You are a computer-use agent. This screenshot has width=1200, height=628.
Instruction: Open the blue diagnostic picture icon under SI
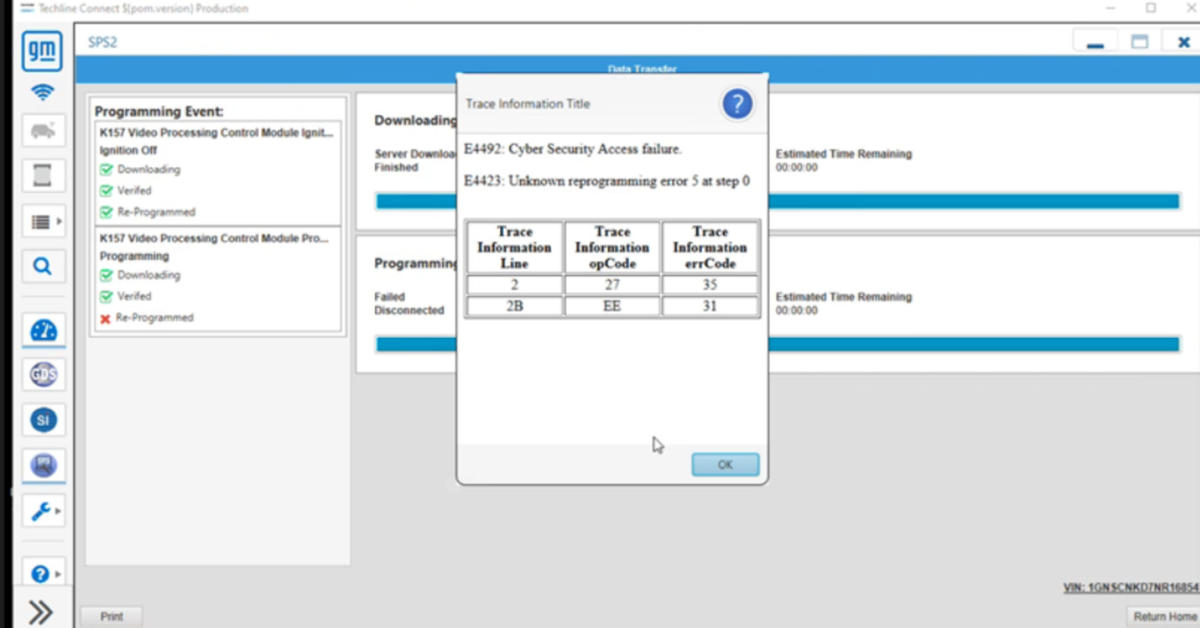(x=43, y=465)
